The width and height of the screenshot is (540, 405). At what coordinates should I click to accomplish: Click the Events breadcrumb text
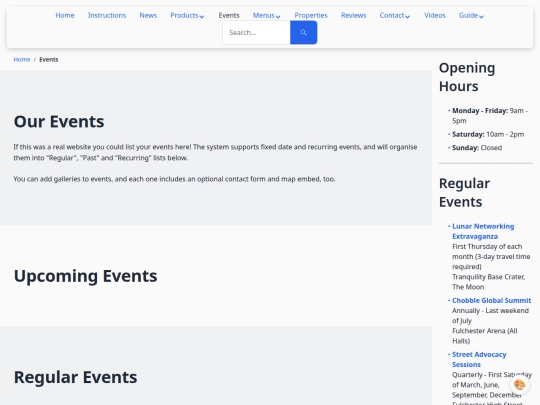[49, 60]
